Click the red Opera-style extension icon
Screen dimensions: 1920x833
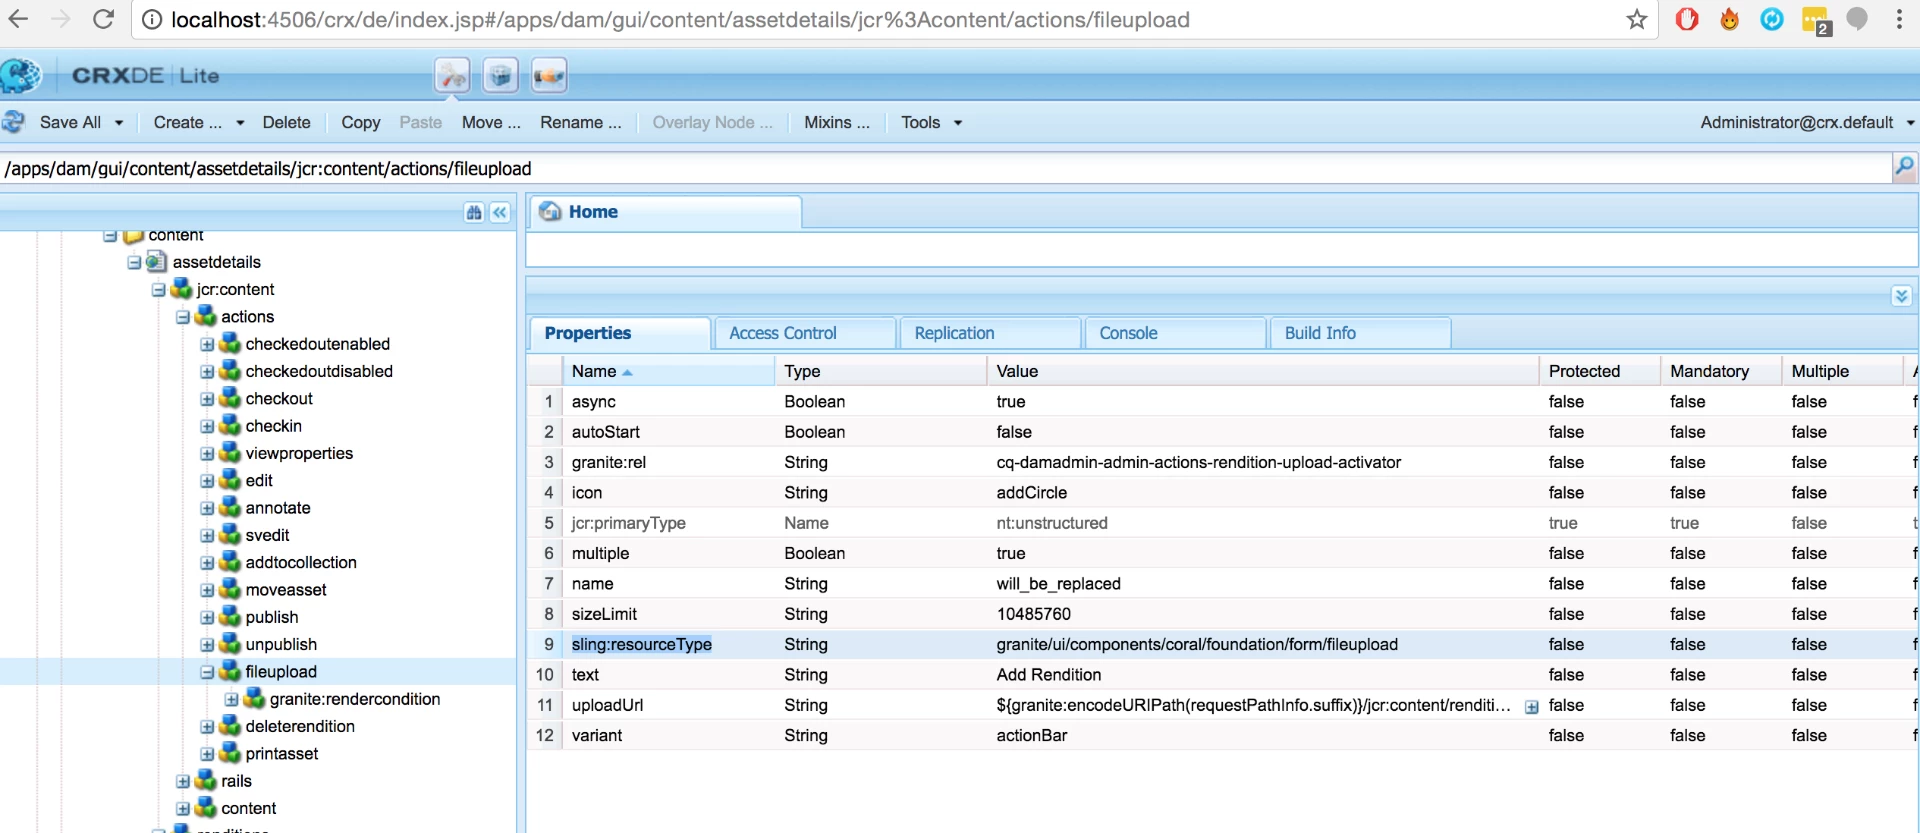[x=1687, y=19]
